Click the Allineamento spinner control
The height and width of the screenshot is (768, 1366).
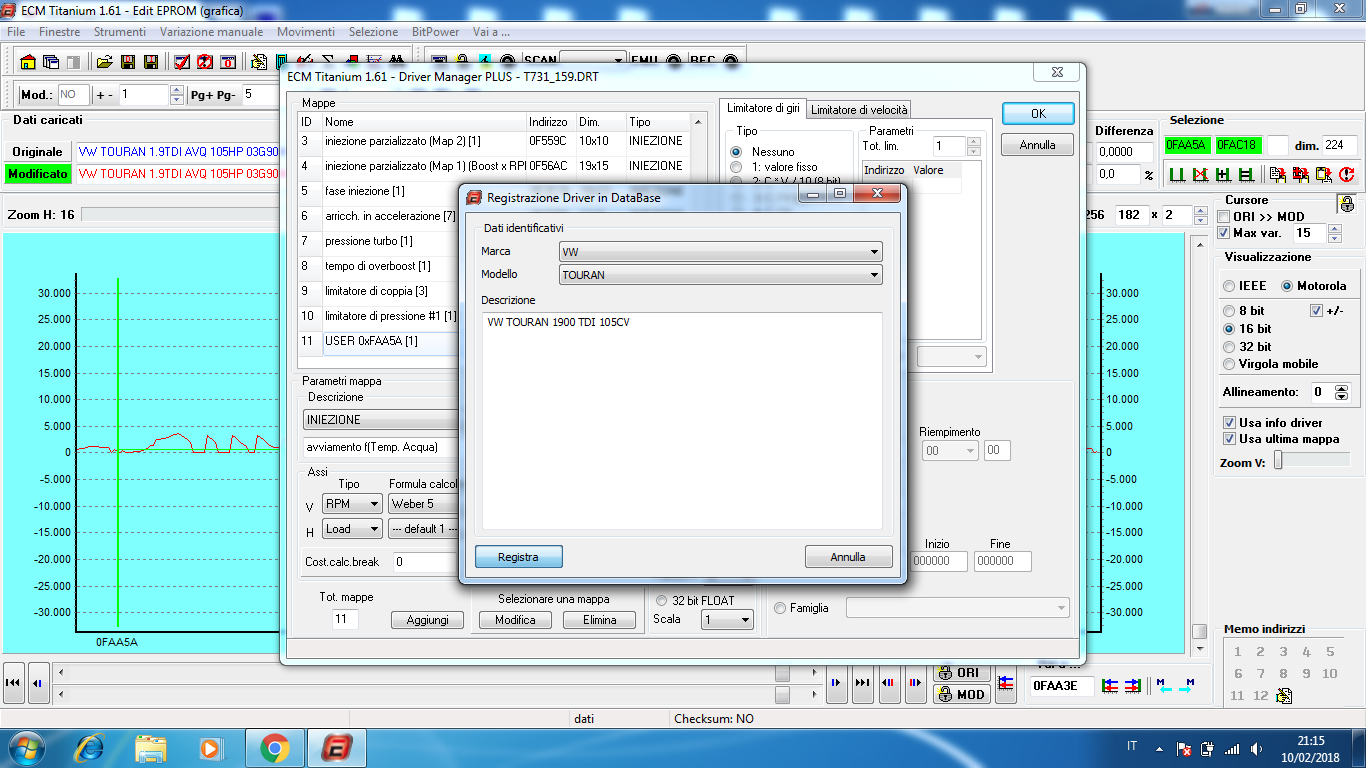click(1342, 392)
